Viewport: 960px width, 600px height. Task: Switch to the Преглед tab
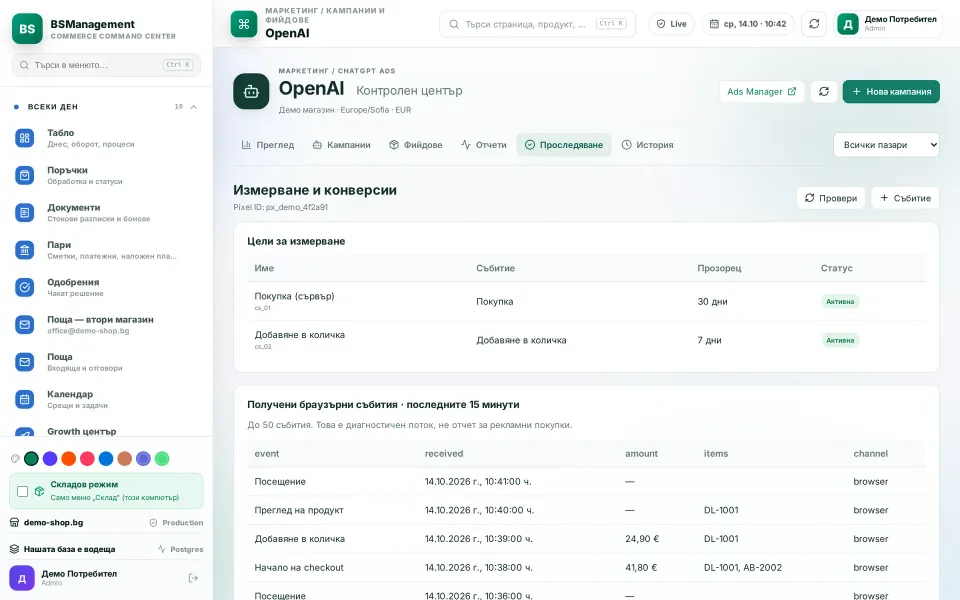coord(268,145)
